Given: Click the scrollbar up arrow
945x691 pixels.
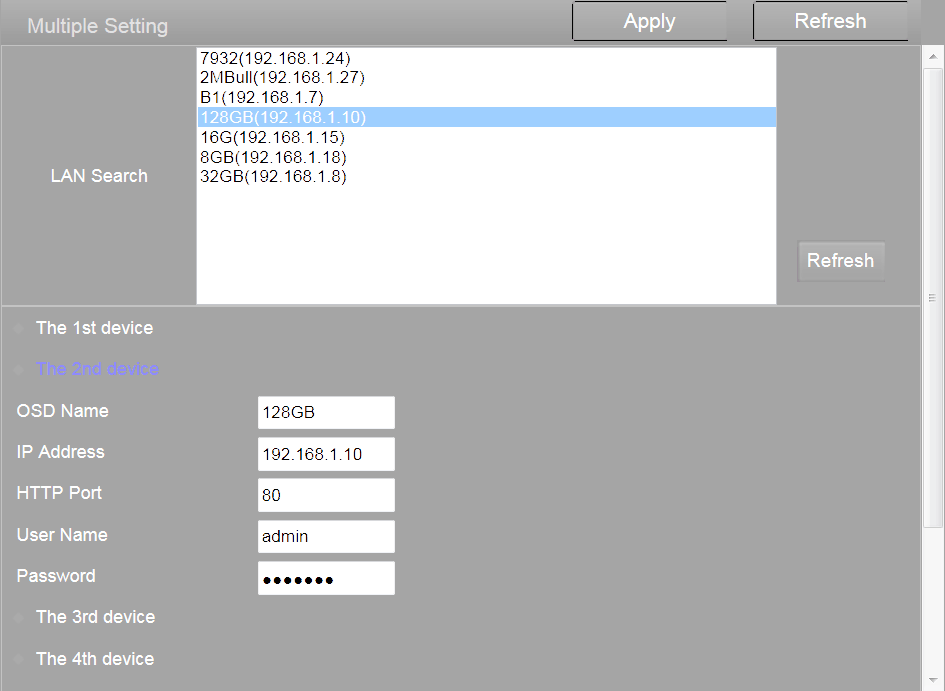Looking at the screenshot, I should point(932,57).
